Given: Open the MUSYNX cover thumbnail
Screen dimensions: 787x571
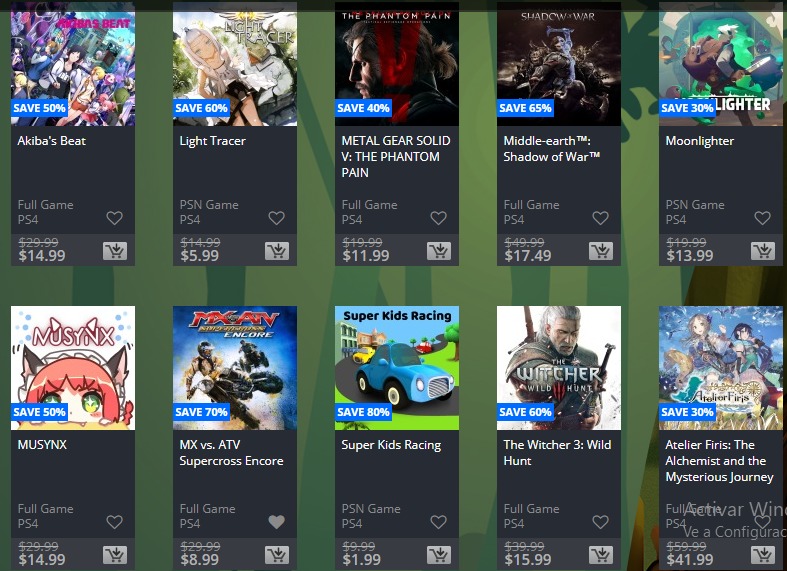Looking at the screenshot, I should 73,368.
